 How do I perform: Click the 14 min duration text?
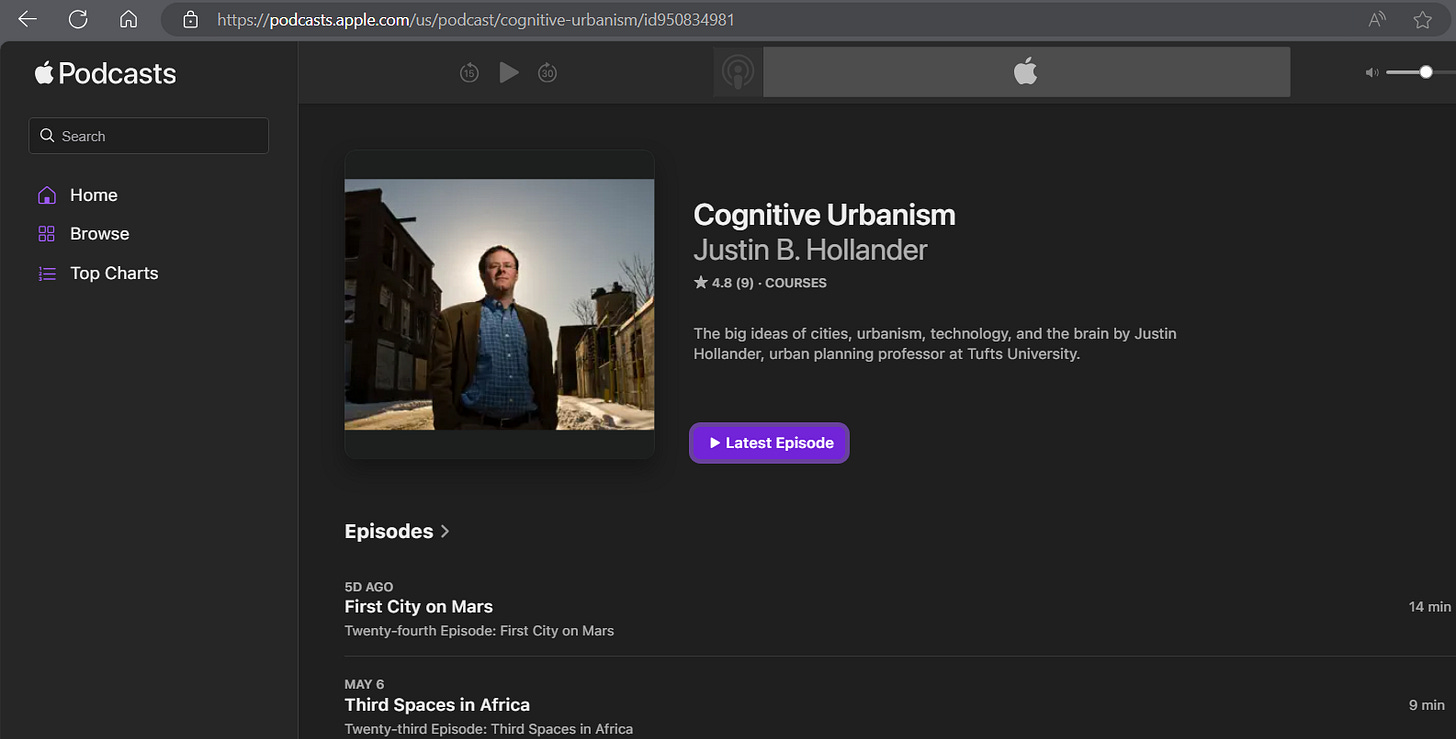1430,607
